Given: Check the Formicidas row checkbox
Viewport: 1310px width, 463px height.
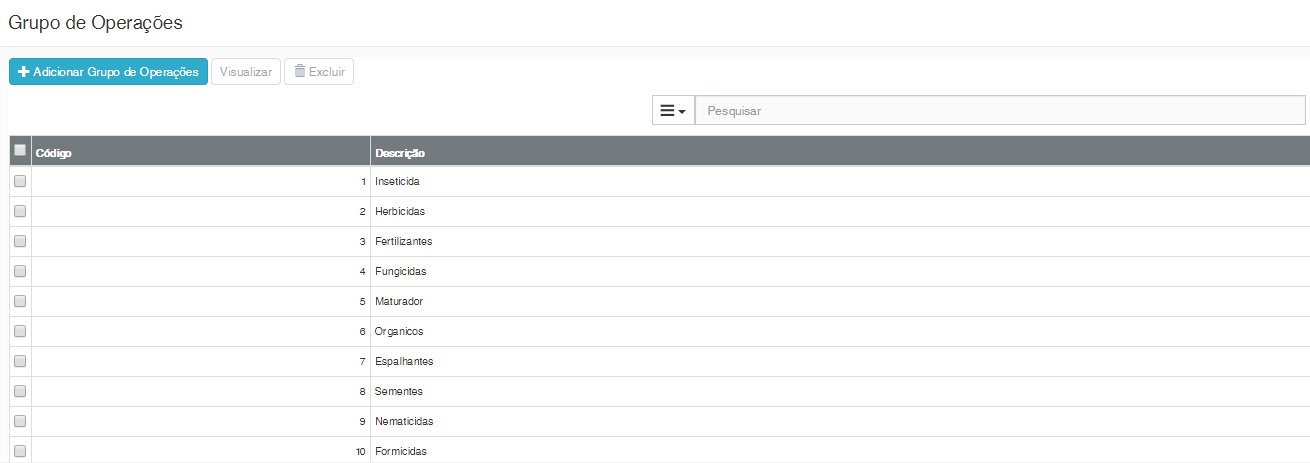Looking at the screenshot, I should (x=20, y=452).
